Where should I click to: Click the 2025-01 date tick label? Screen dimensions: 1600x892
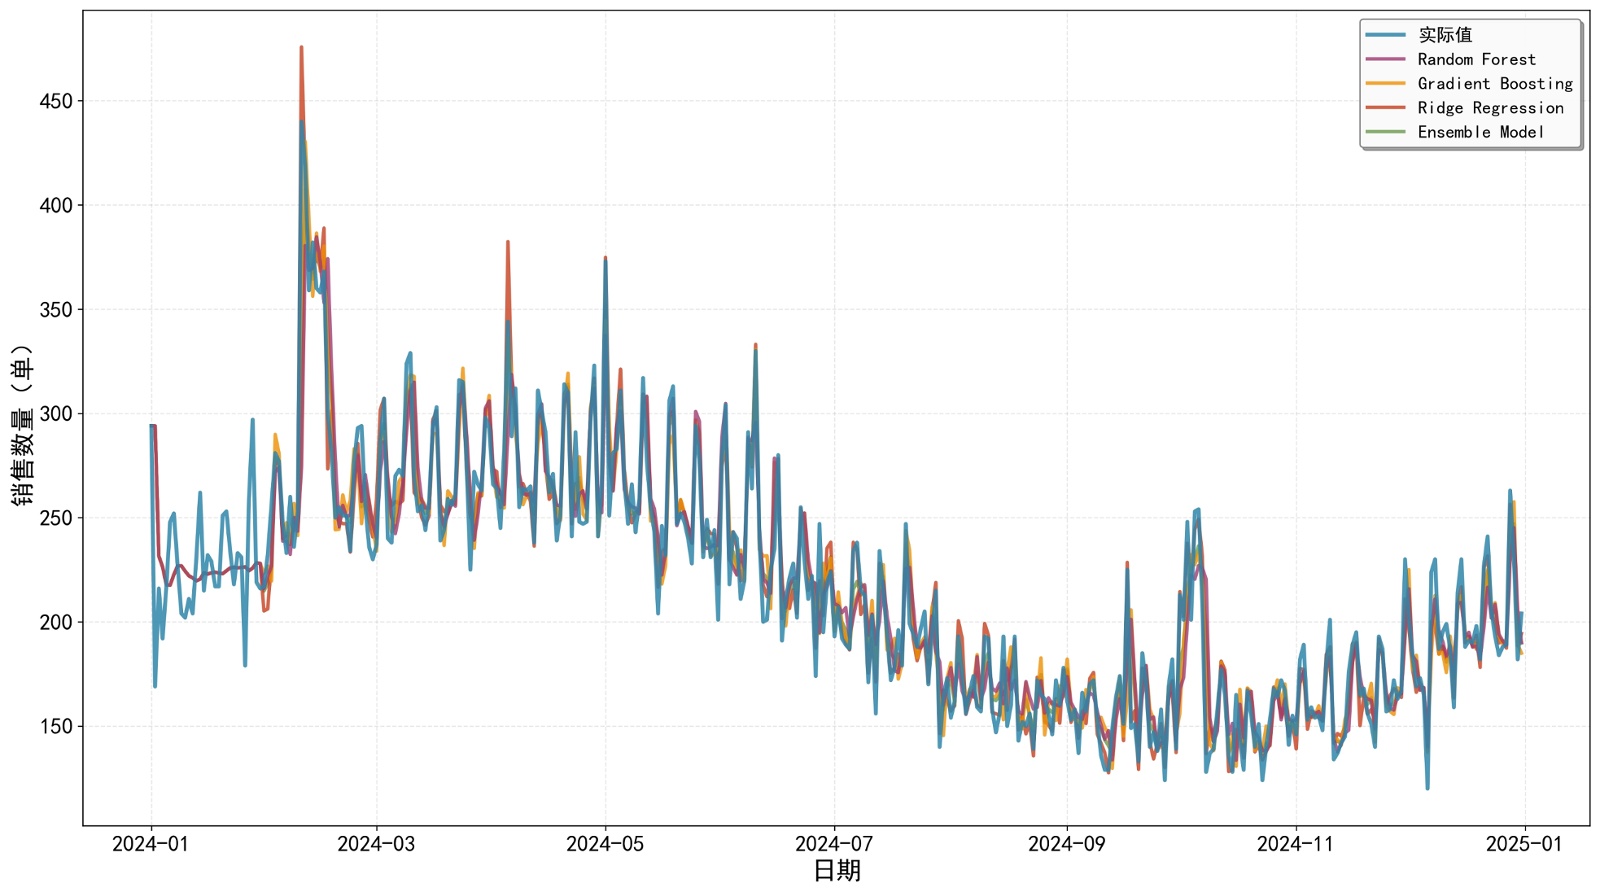[x=1524, y=844]
